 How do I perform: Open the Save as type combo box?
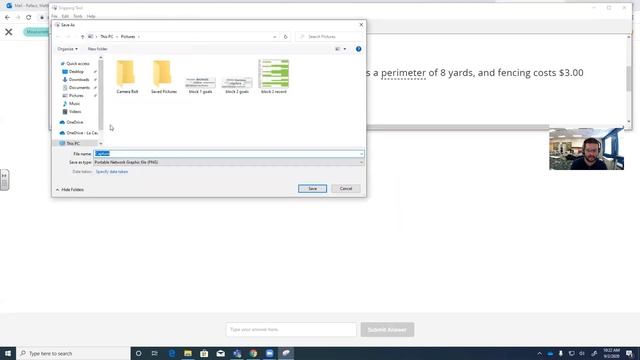229,162
